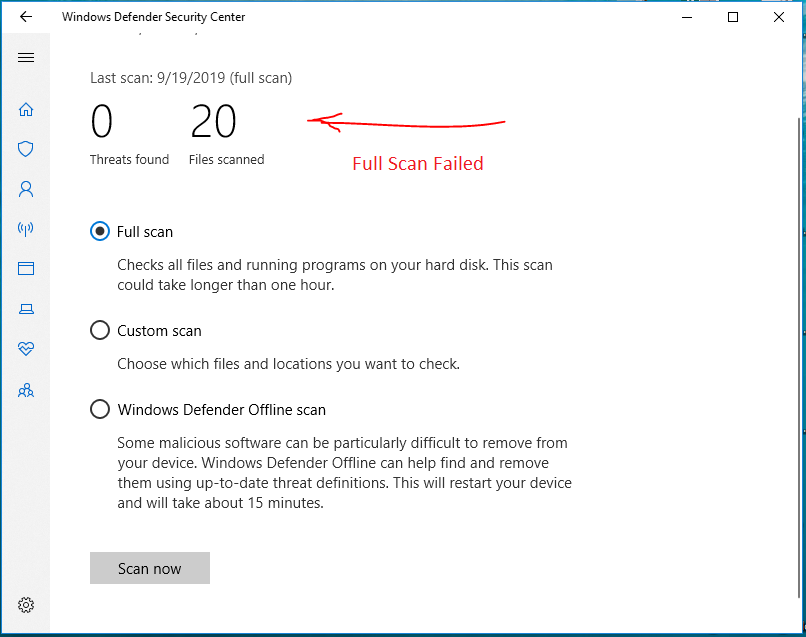The image size is (806, 637).
Task: Minimize the Windows Defender window
Action: click(x=687, y=17)
